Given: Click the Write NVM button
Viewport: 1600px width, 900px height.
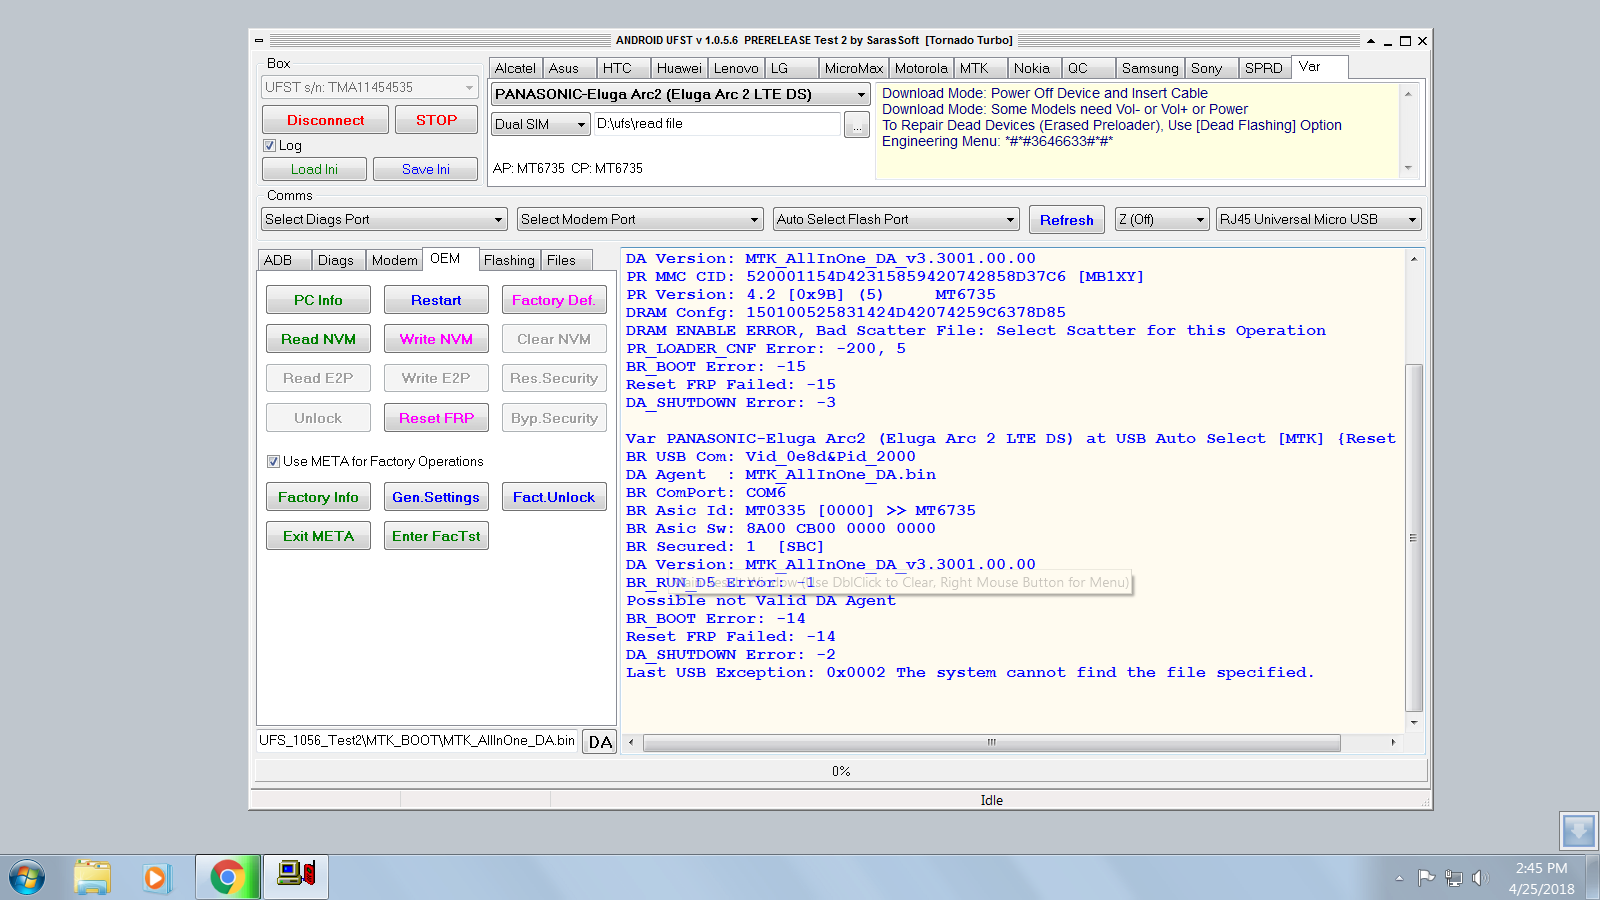Looking at the screenshot, I should tap(436, 339).
